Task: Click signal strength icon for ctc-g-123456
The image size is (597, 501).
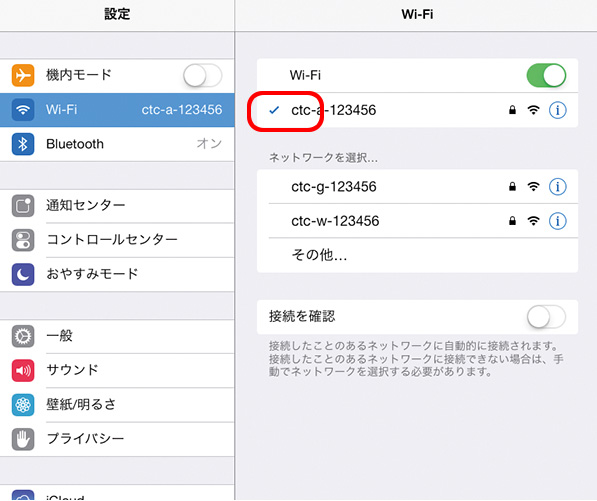Action: point(533,186)
